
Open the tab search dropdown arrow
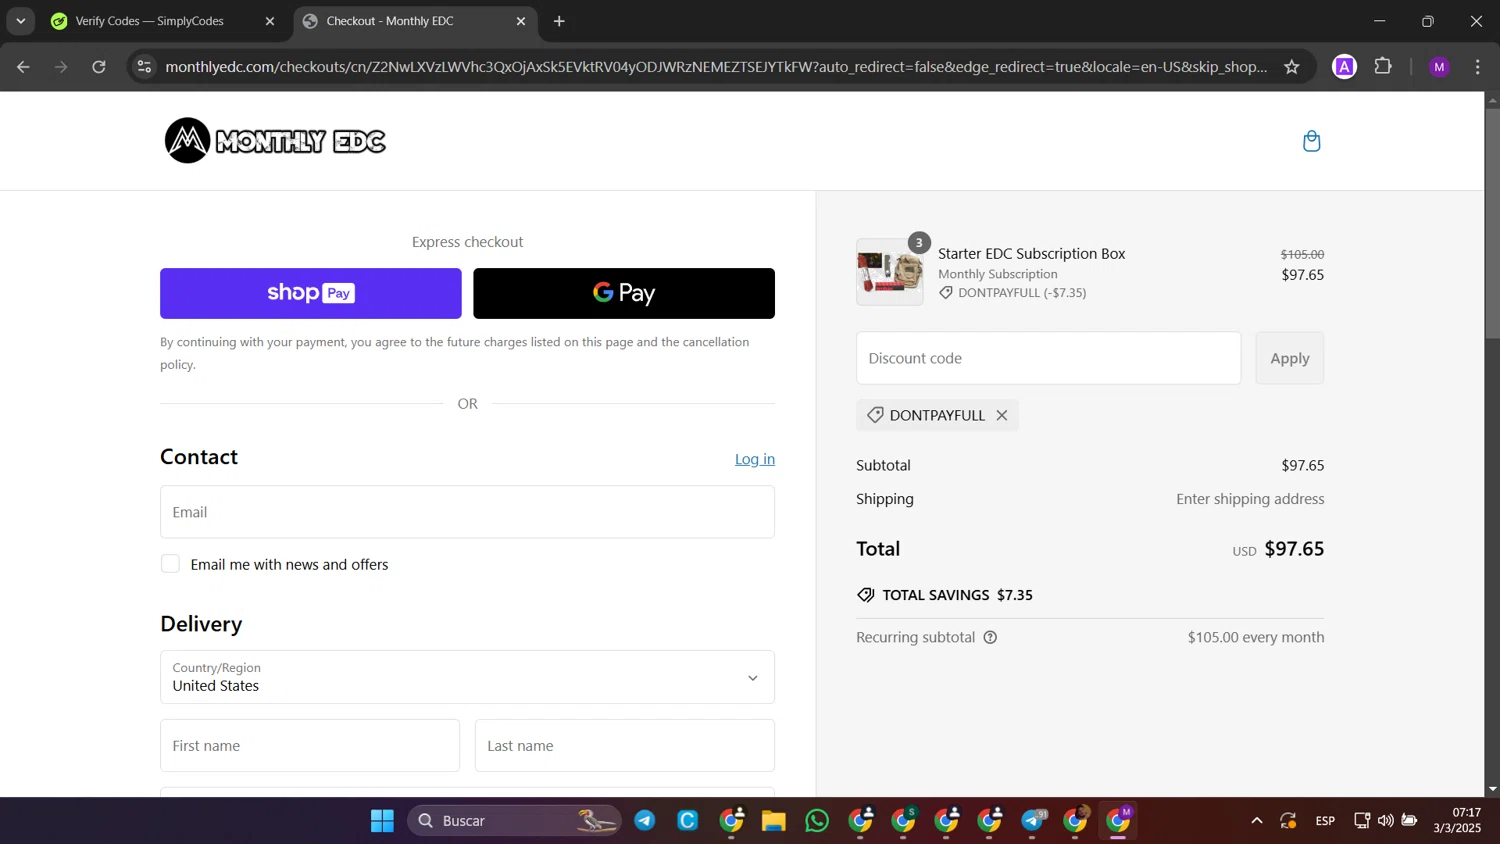click(20, 21)
